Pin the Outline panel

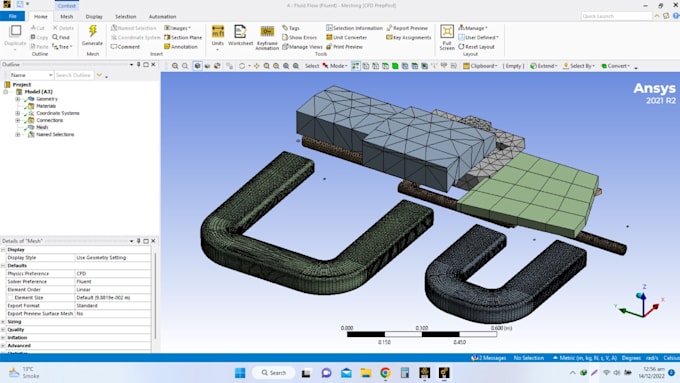(139, 65)
